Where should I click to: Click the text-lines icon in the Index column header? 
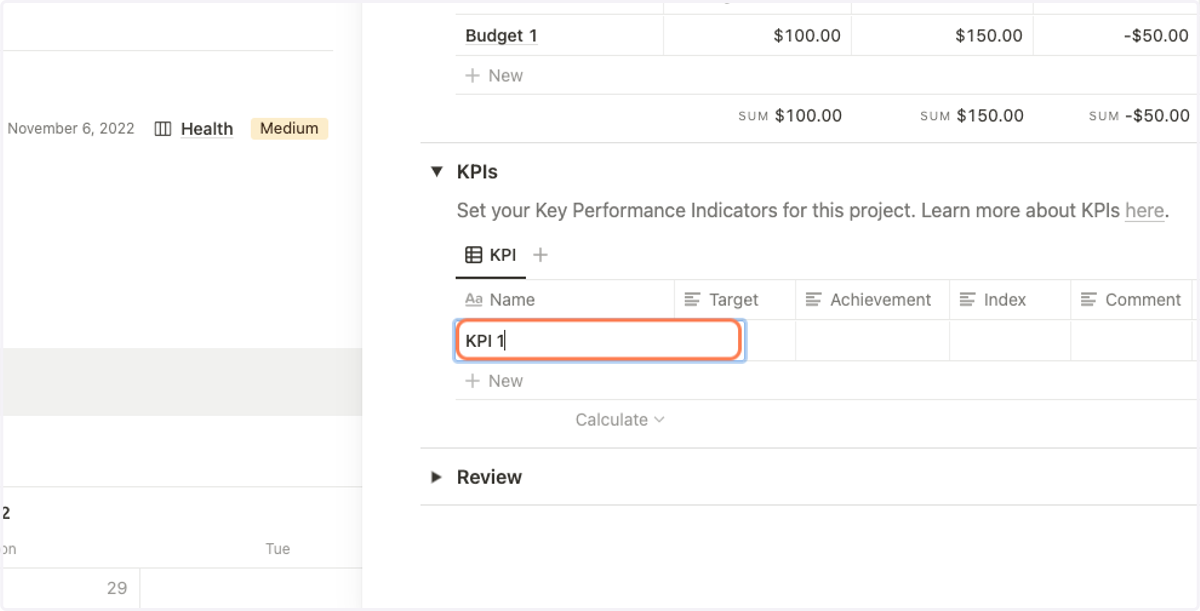tap(967, 300)
